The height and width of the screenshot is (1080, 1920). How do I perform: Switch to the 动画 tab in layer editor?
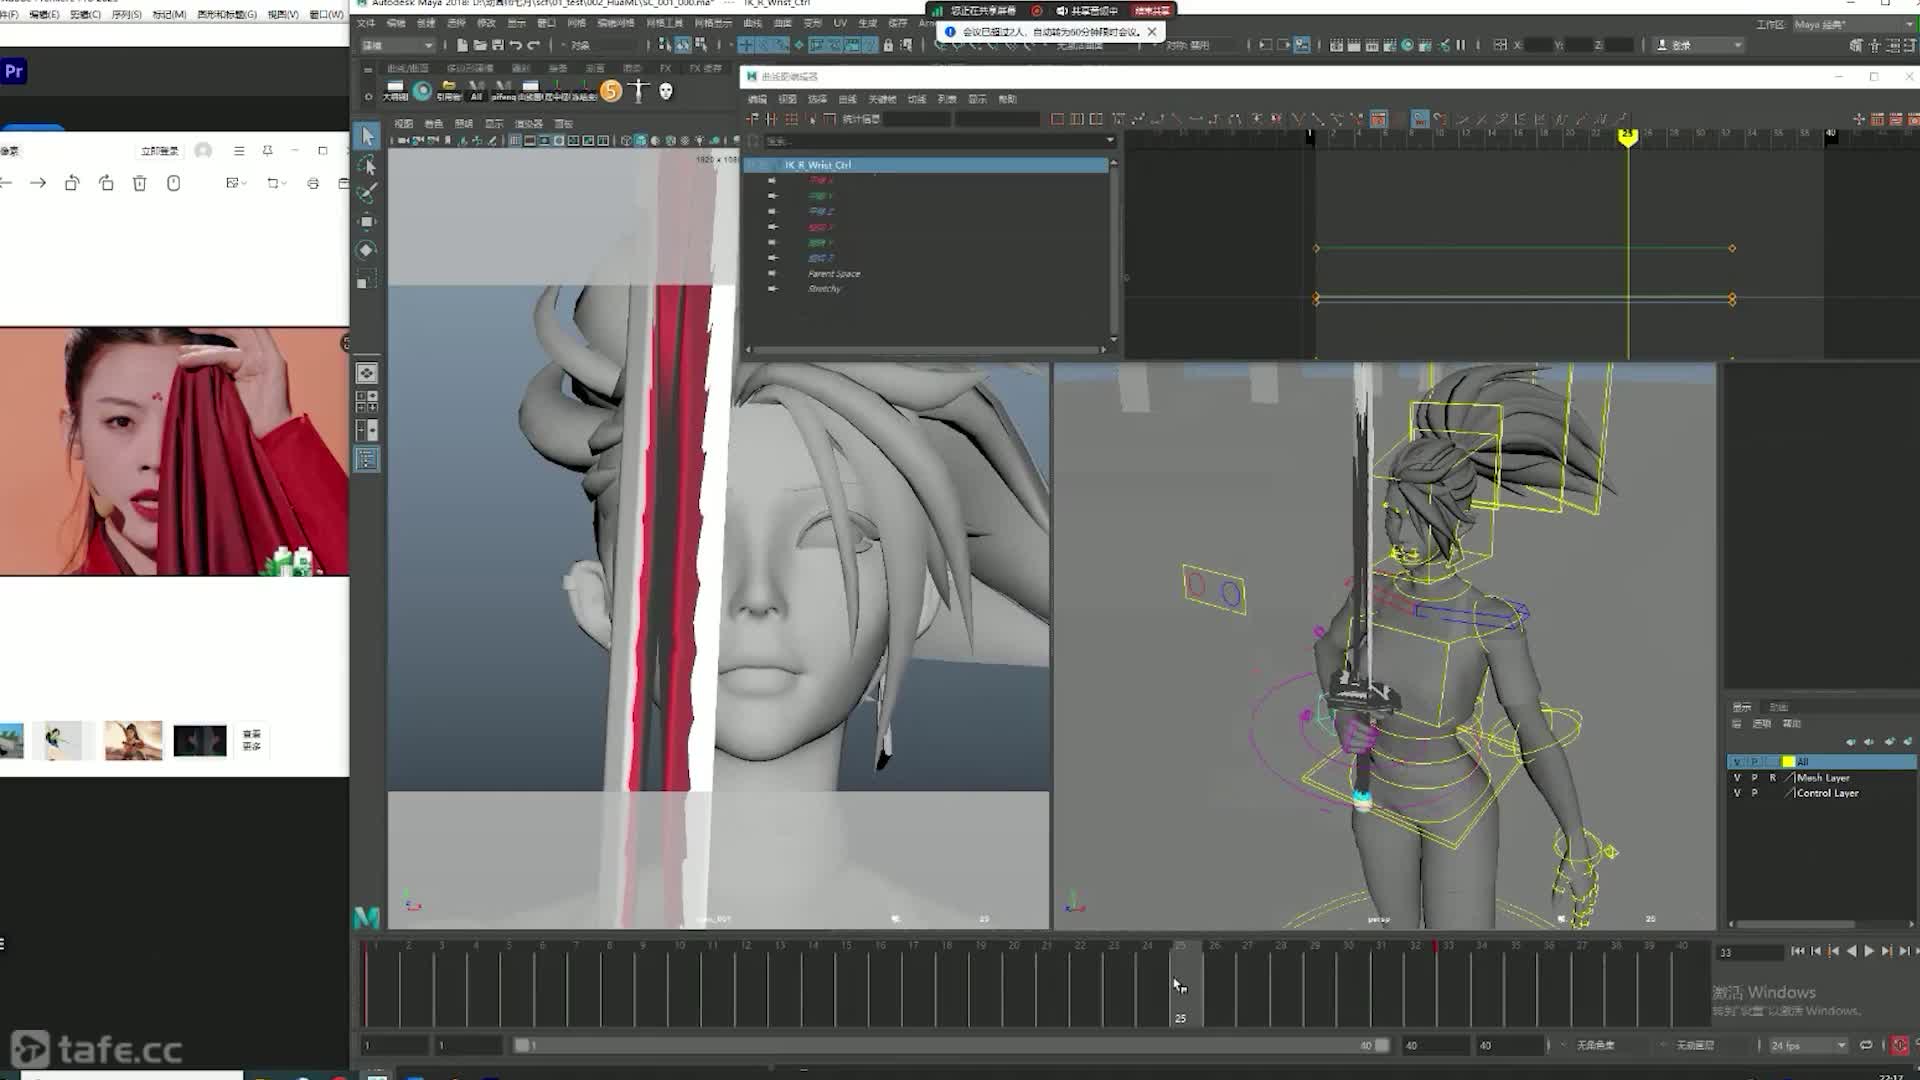click(1779, 707)
